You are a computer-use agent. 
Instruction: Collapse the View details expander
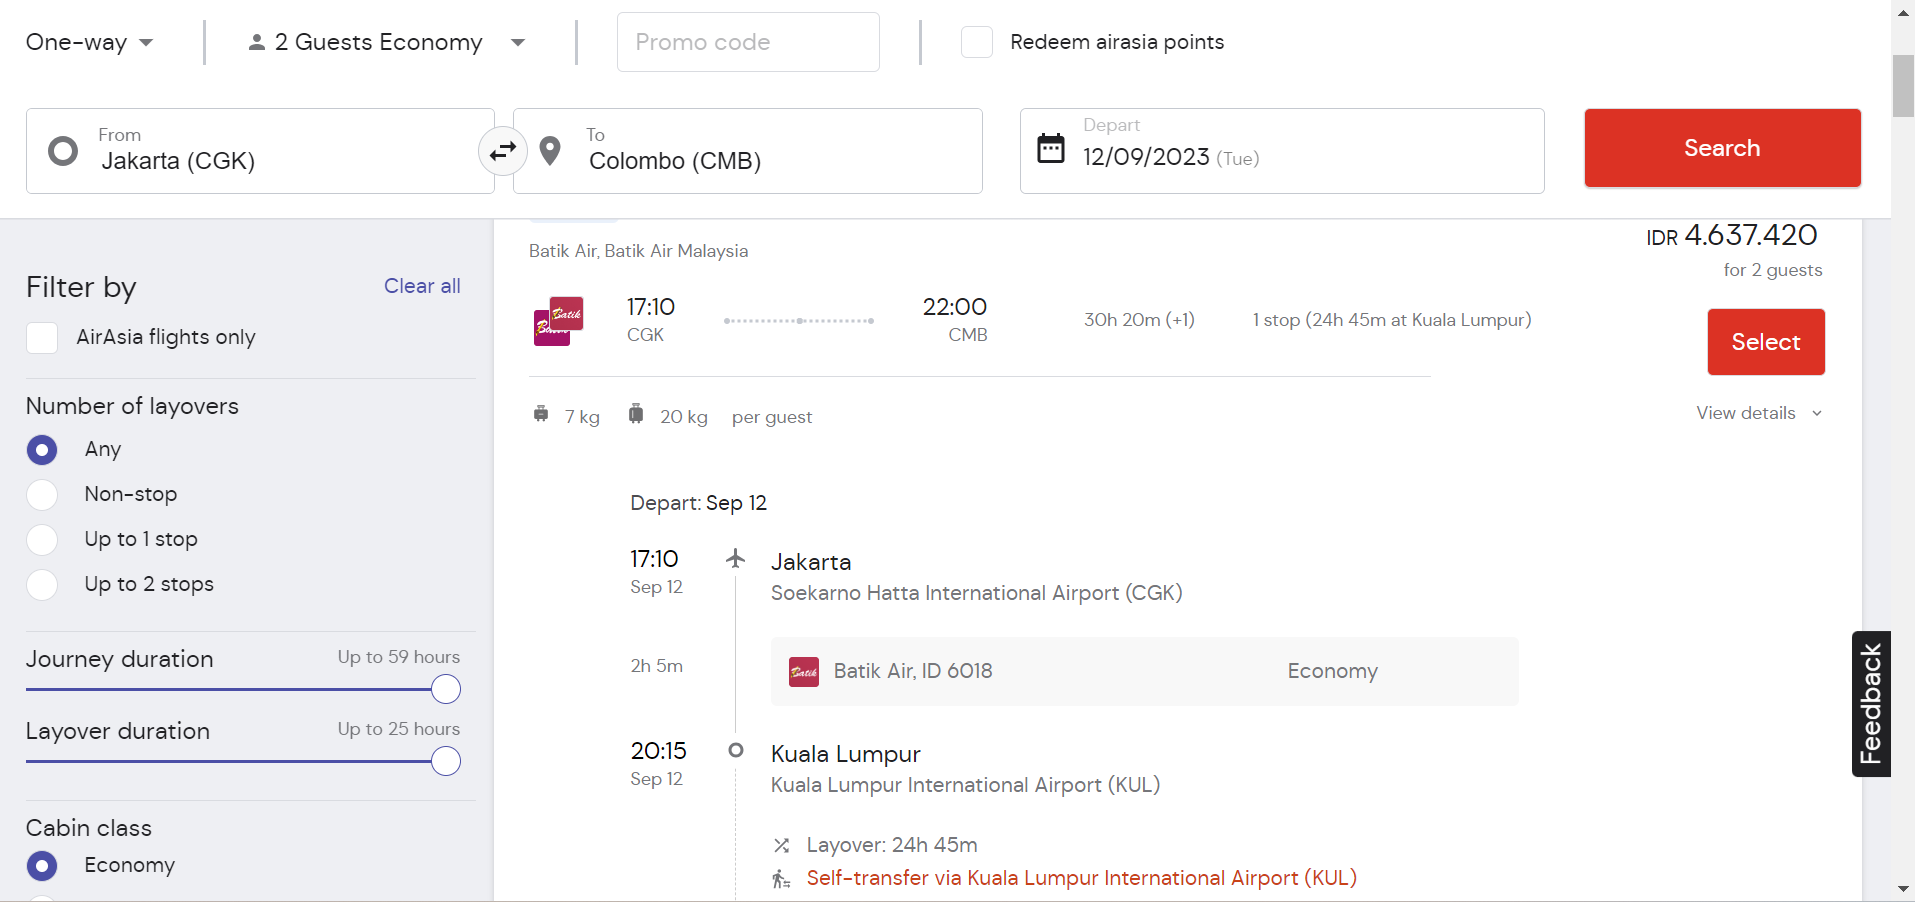[x=1759, y=413]
